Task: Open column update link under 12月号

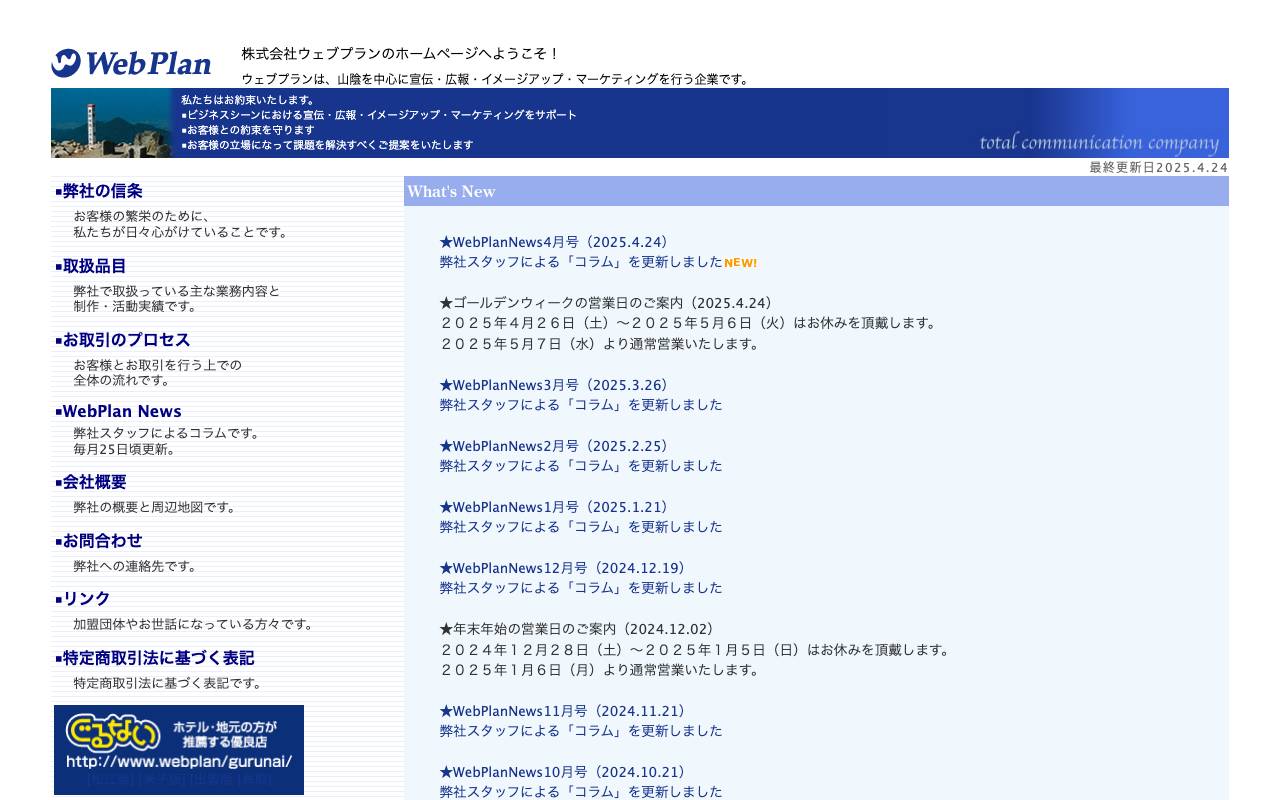Action: click(x=581, y=588)
